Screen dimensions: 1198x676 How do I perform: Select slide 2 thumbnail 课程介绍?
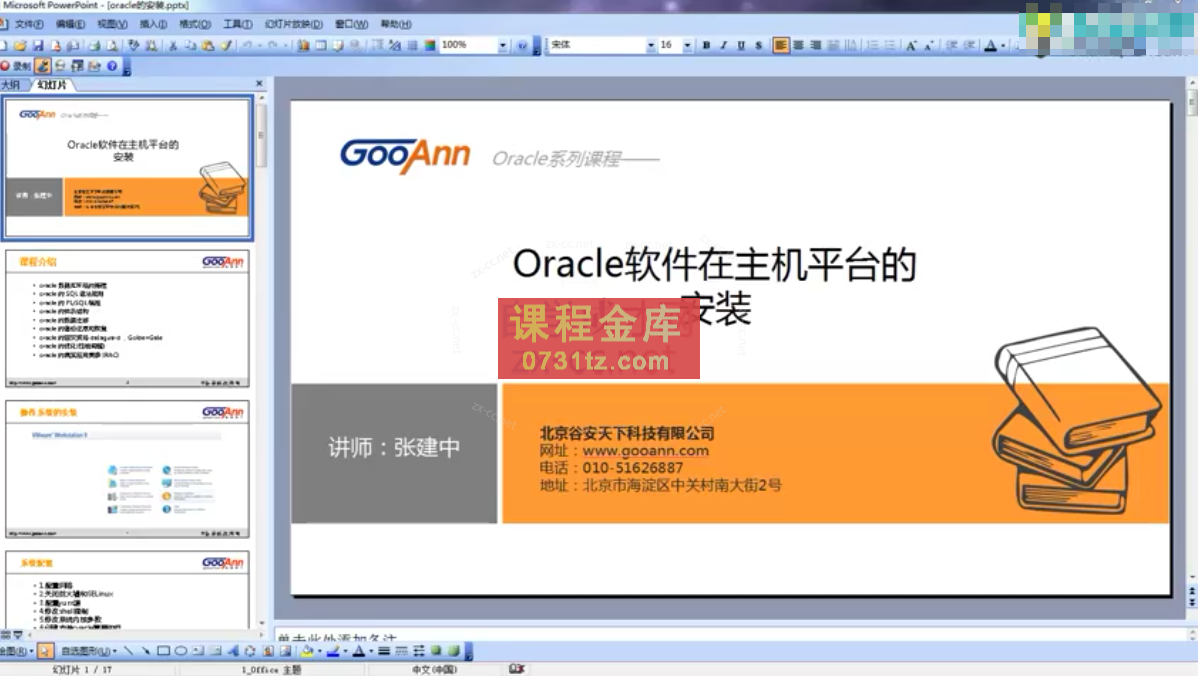pos(128,319)
